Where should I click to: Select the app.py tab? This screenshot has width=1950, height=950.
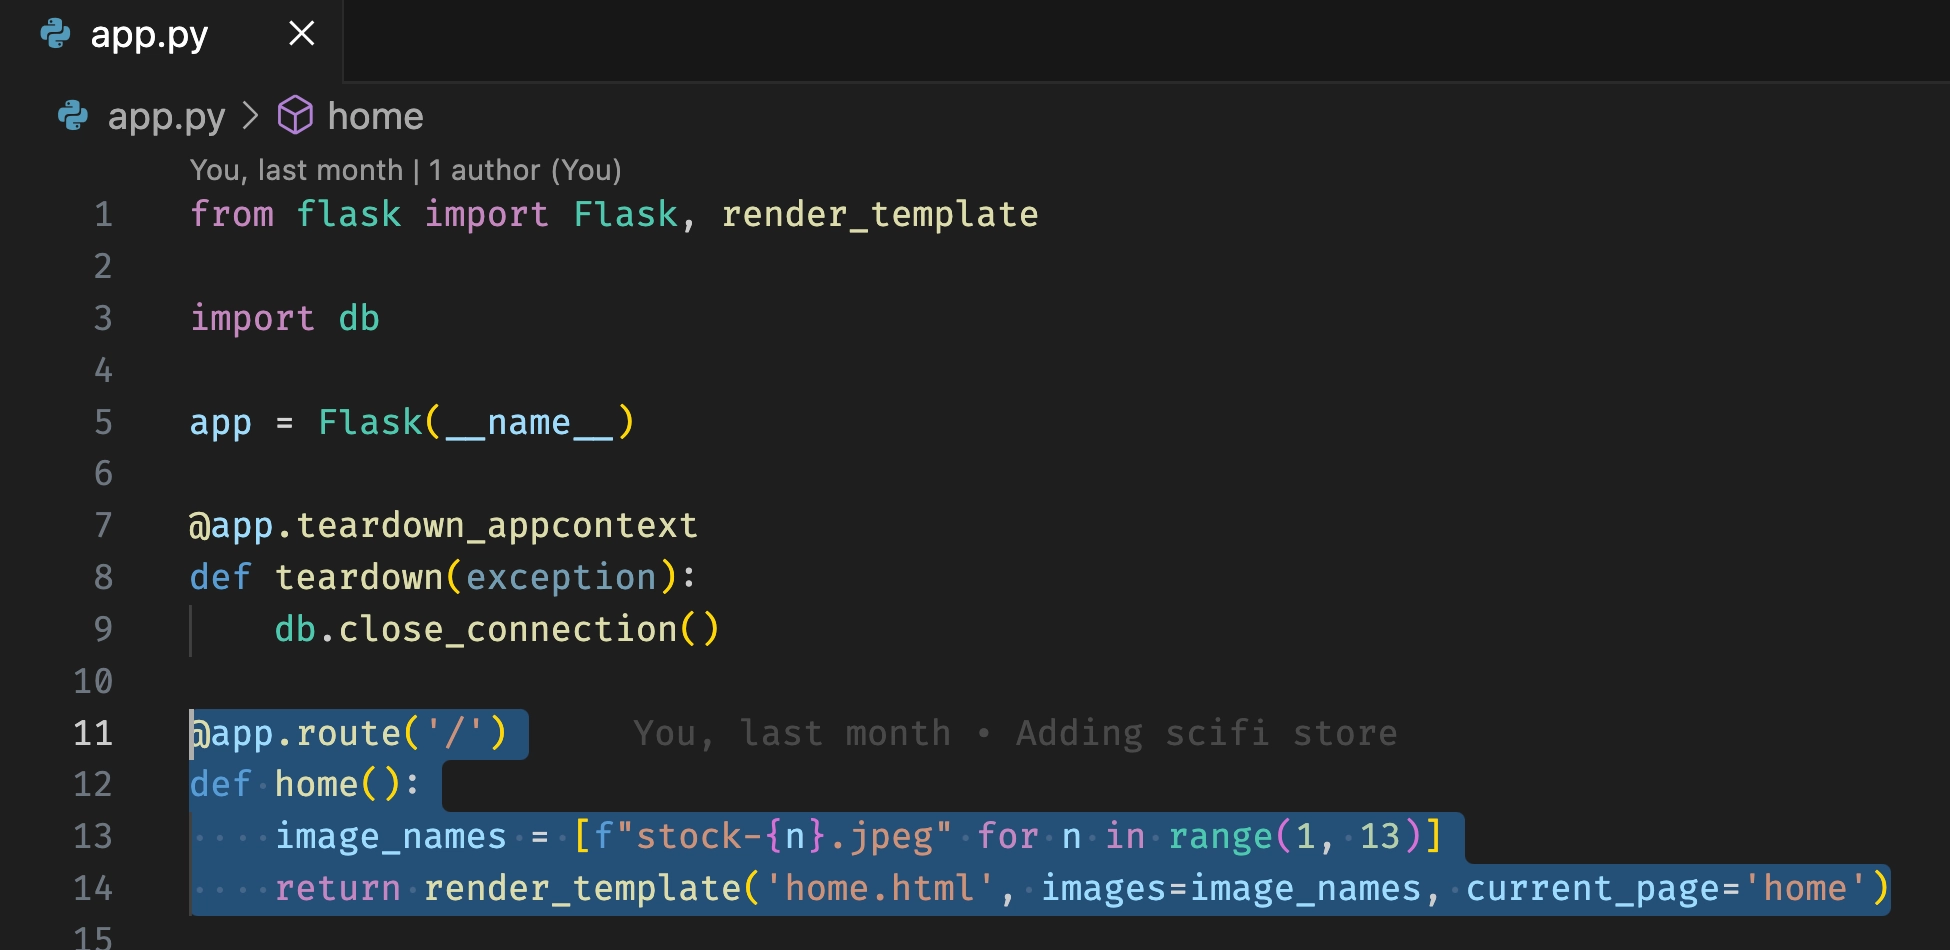pyautogui.click(x=150, y=33)
